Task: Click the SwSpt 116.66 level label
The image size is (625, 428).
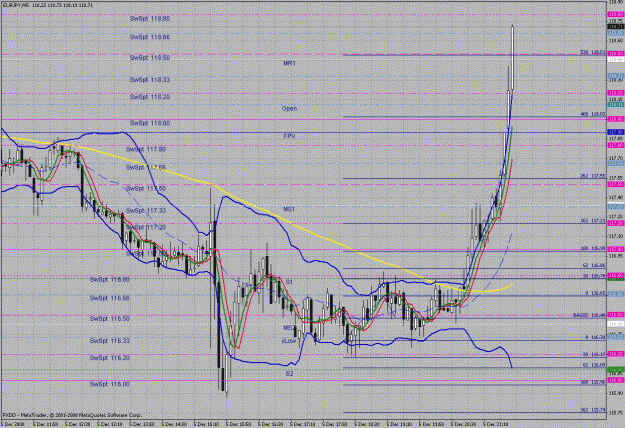Action: click(110, 298)
